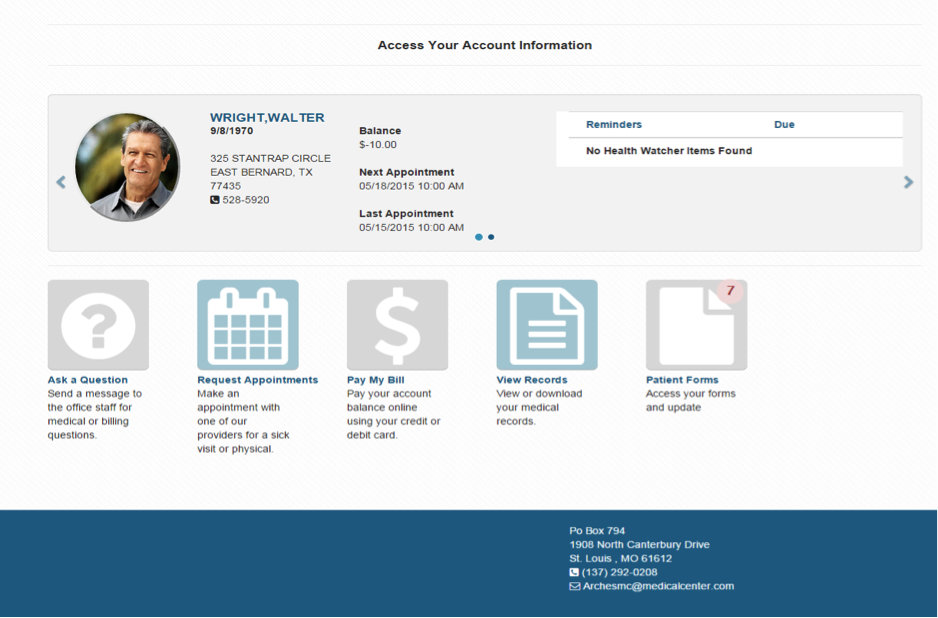This screenshot has width=938, height=618.
Task: Click the red 7 notification badge
Action: (x=730, y=291)
